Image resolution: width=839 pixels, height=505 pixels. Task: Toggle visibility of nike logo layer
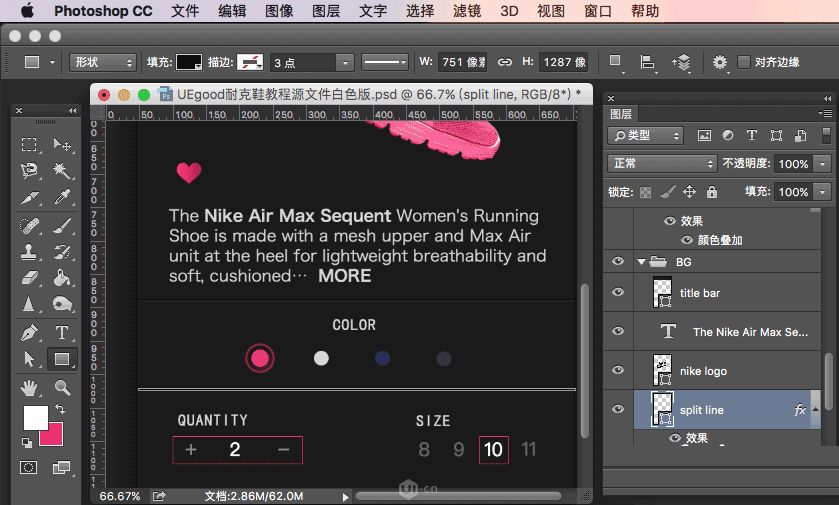(618, 370)
